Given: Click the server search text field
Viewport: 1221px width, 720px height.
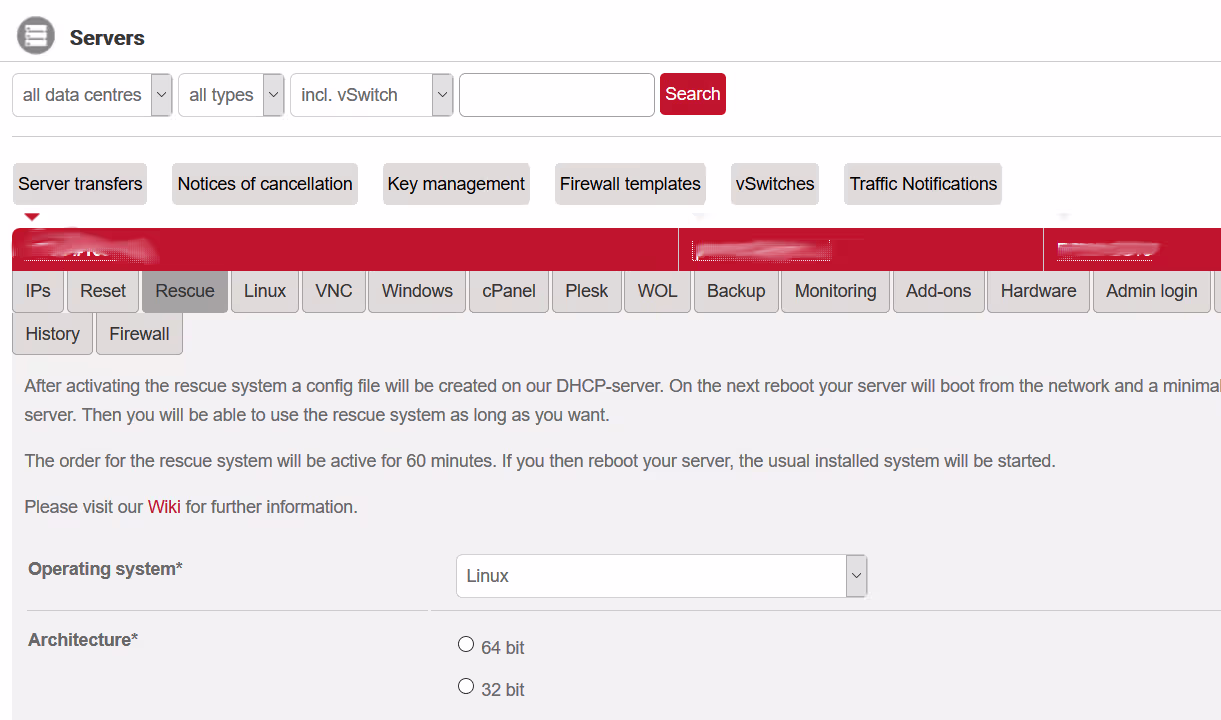Looking at the screenshot, I should coord(556,95).
